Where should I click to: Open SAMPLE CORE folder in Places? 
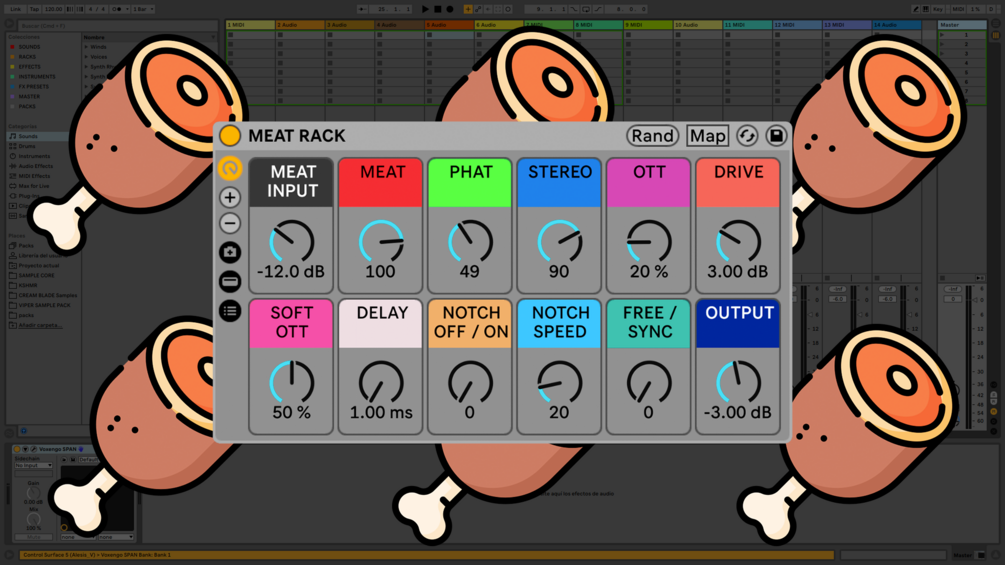[x=36, y=275]
